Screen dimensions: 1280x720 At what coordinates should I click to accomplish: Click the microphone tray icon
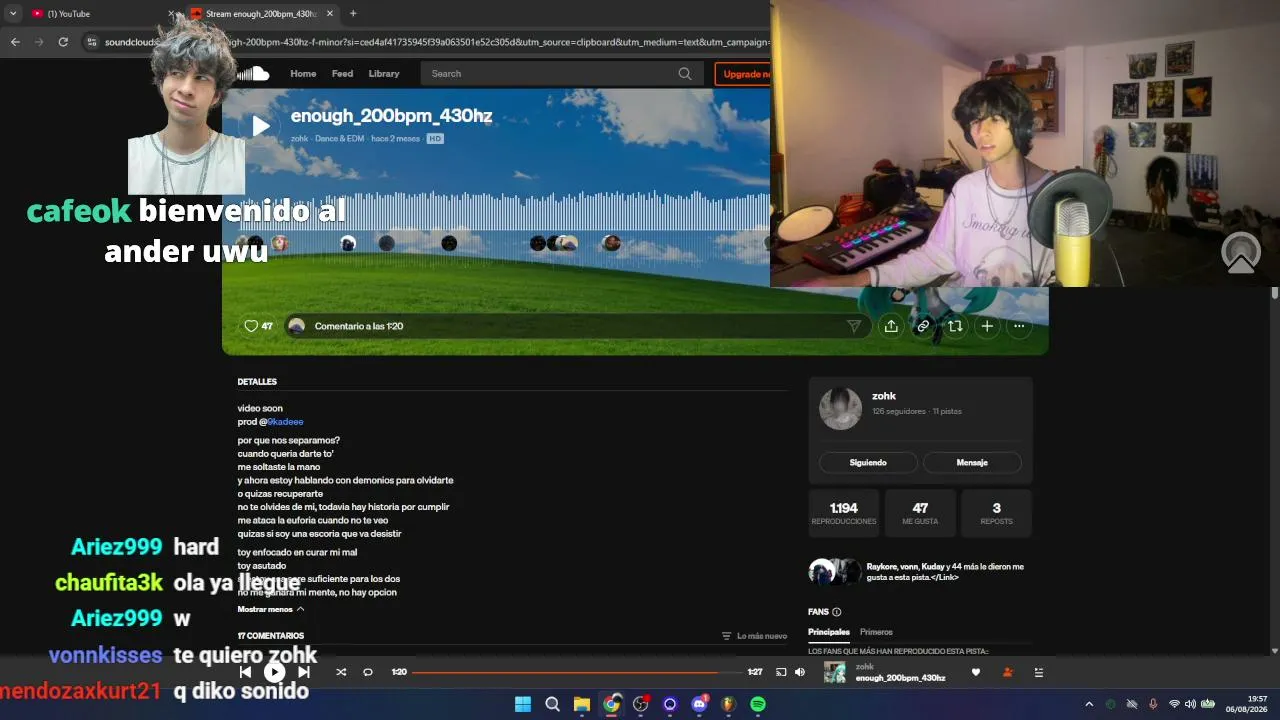click(1153, 704)
